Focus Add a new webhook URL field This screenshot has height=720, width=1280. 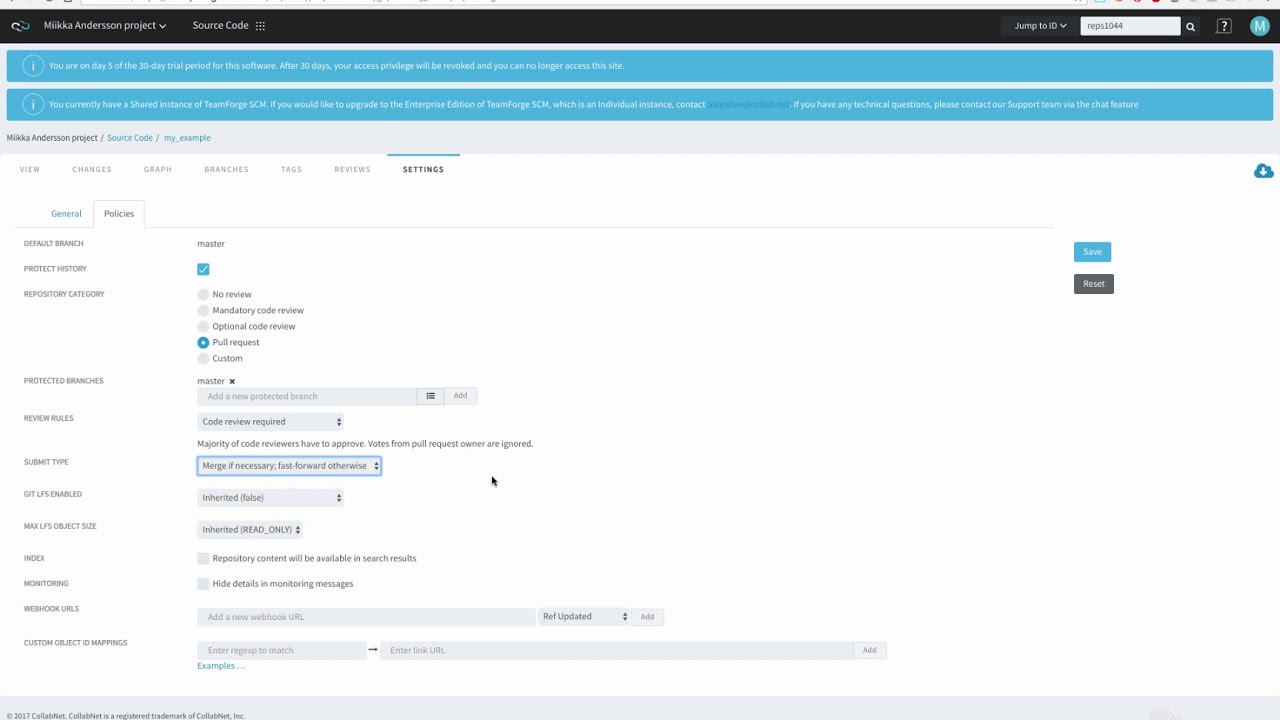tap(366, 617)
